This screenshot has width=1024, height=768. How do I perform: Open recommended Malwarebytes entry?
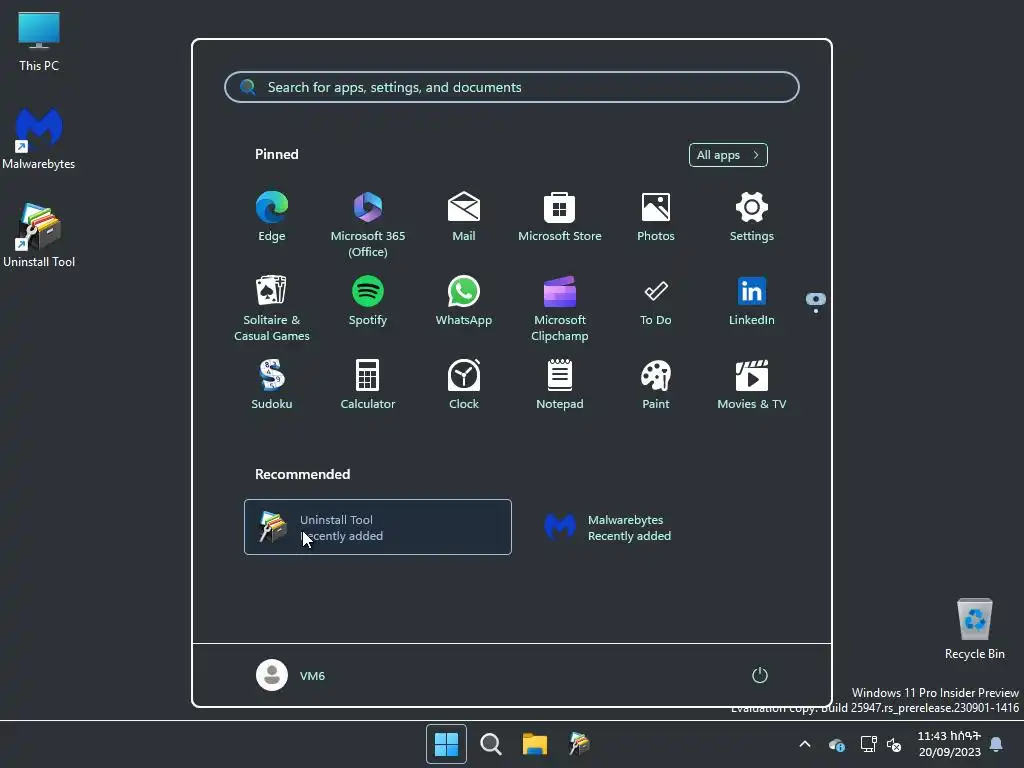click(665, 527)
